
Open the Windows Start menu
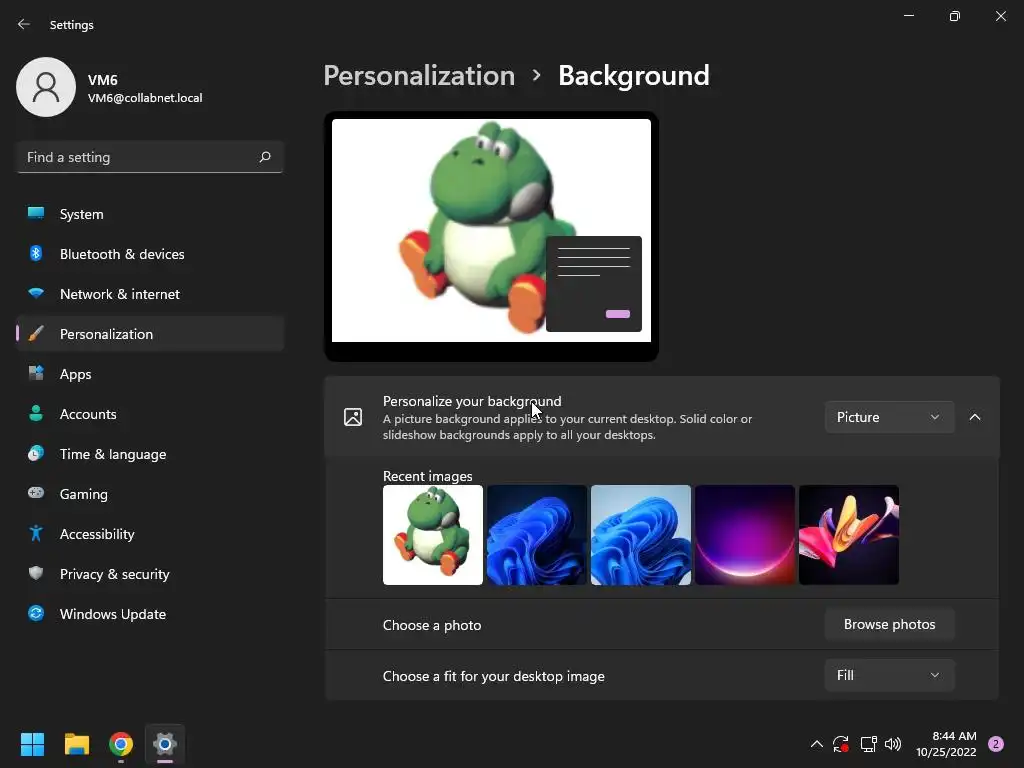click(x=32, y=744)
